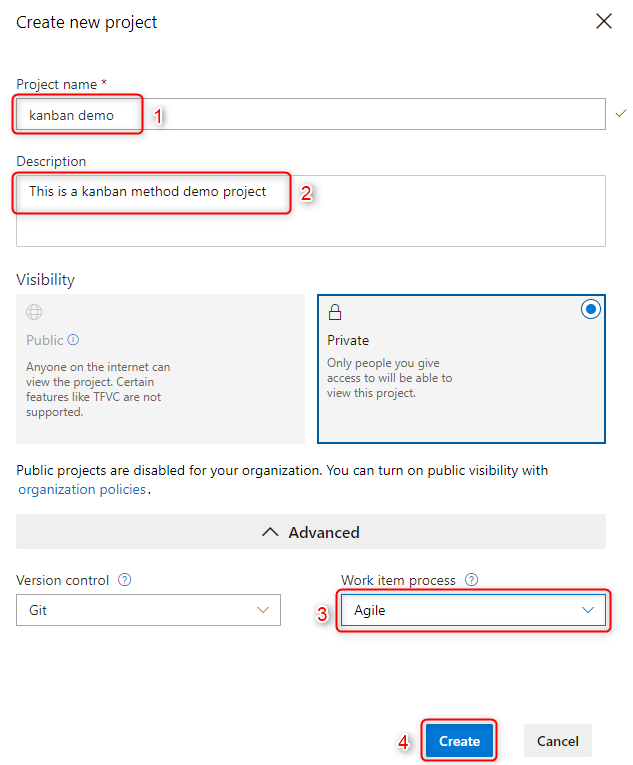The height and width of the screenshot is (765, 633).
Task: Click the Cancel button
Action: (558, 741)
